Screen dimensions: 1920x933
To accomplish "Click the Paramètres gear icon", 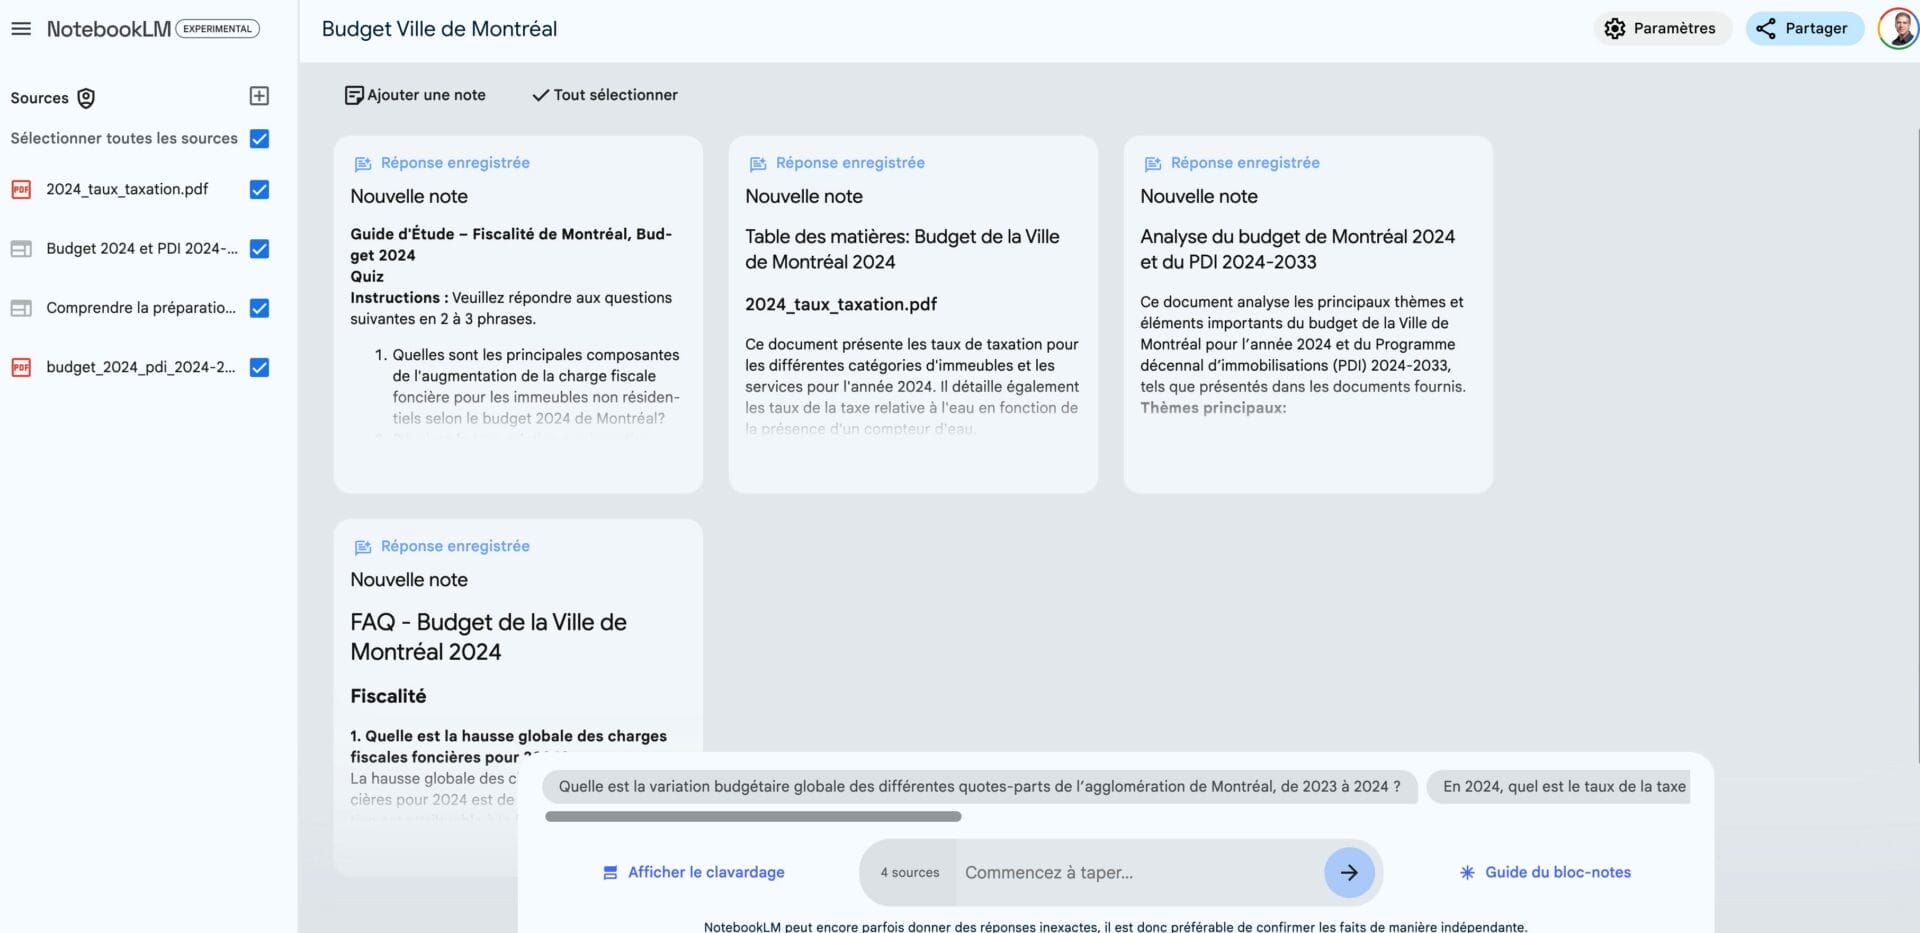I will pyautogui.click(x=1614, y=29).
